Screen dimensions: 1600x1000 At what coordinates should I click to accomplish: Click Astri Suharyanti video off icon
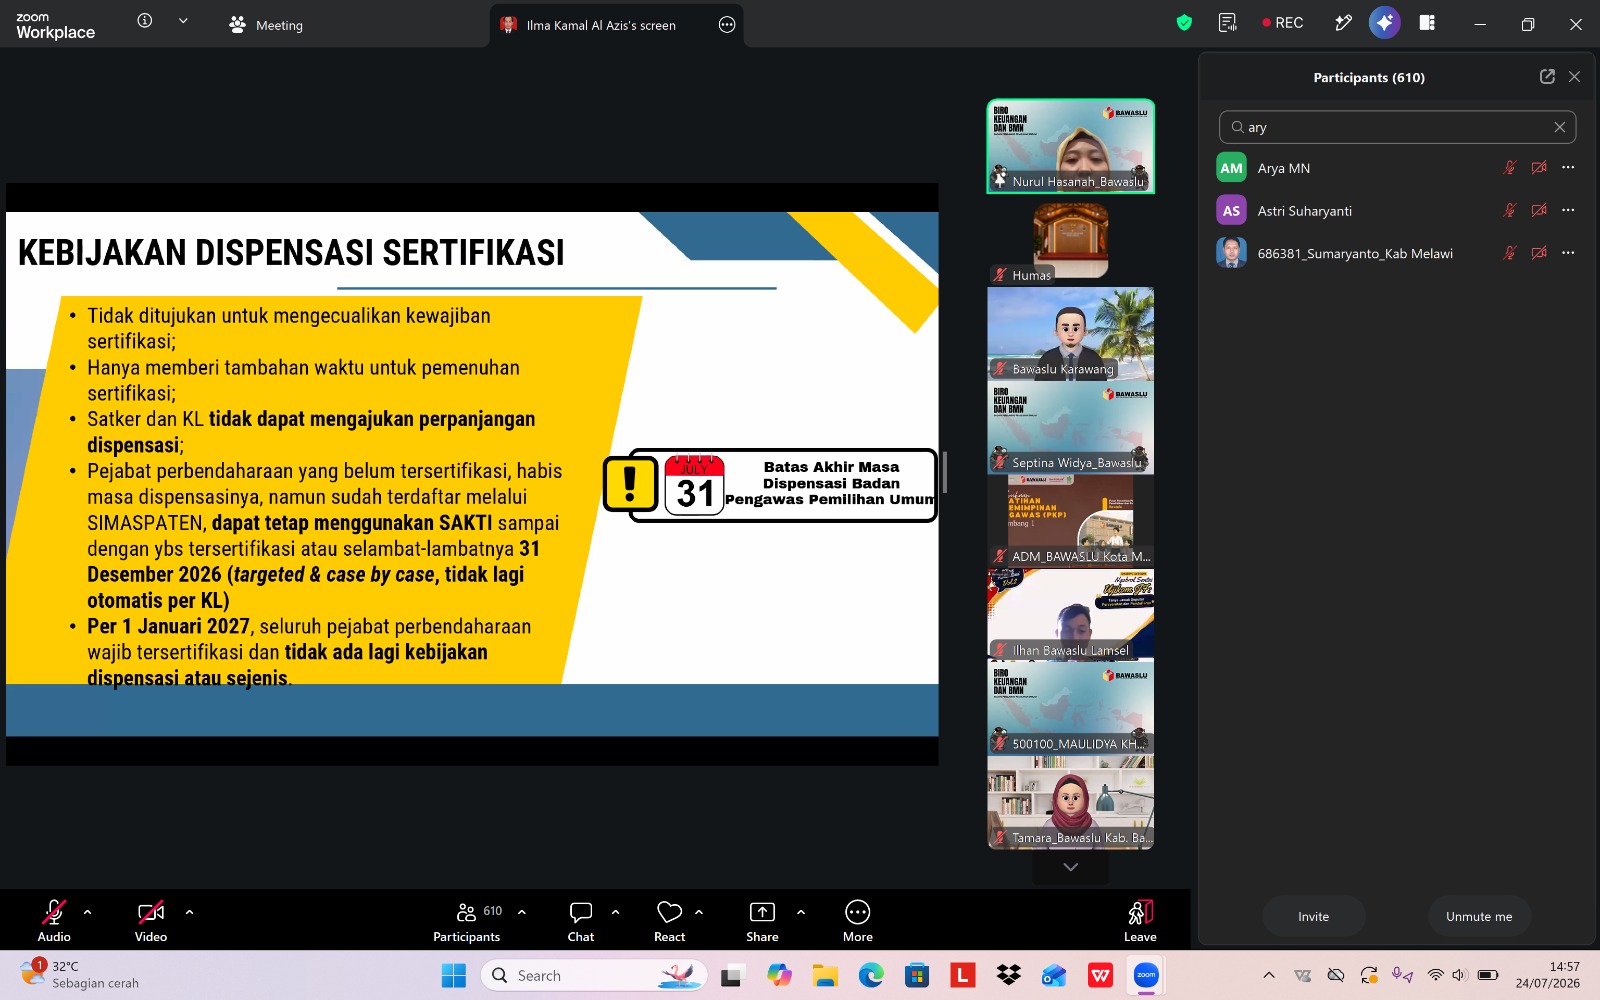1539,211
